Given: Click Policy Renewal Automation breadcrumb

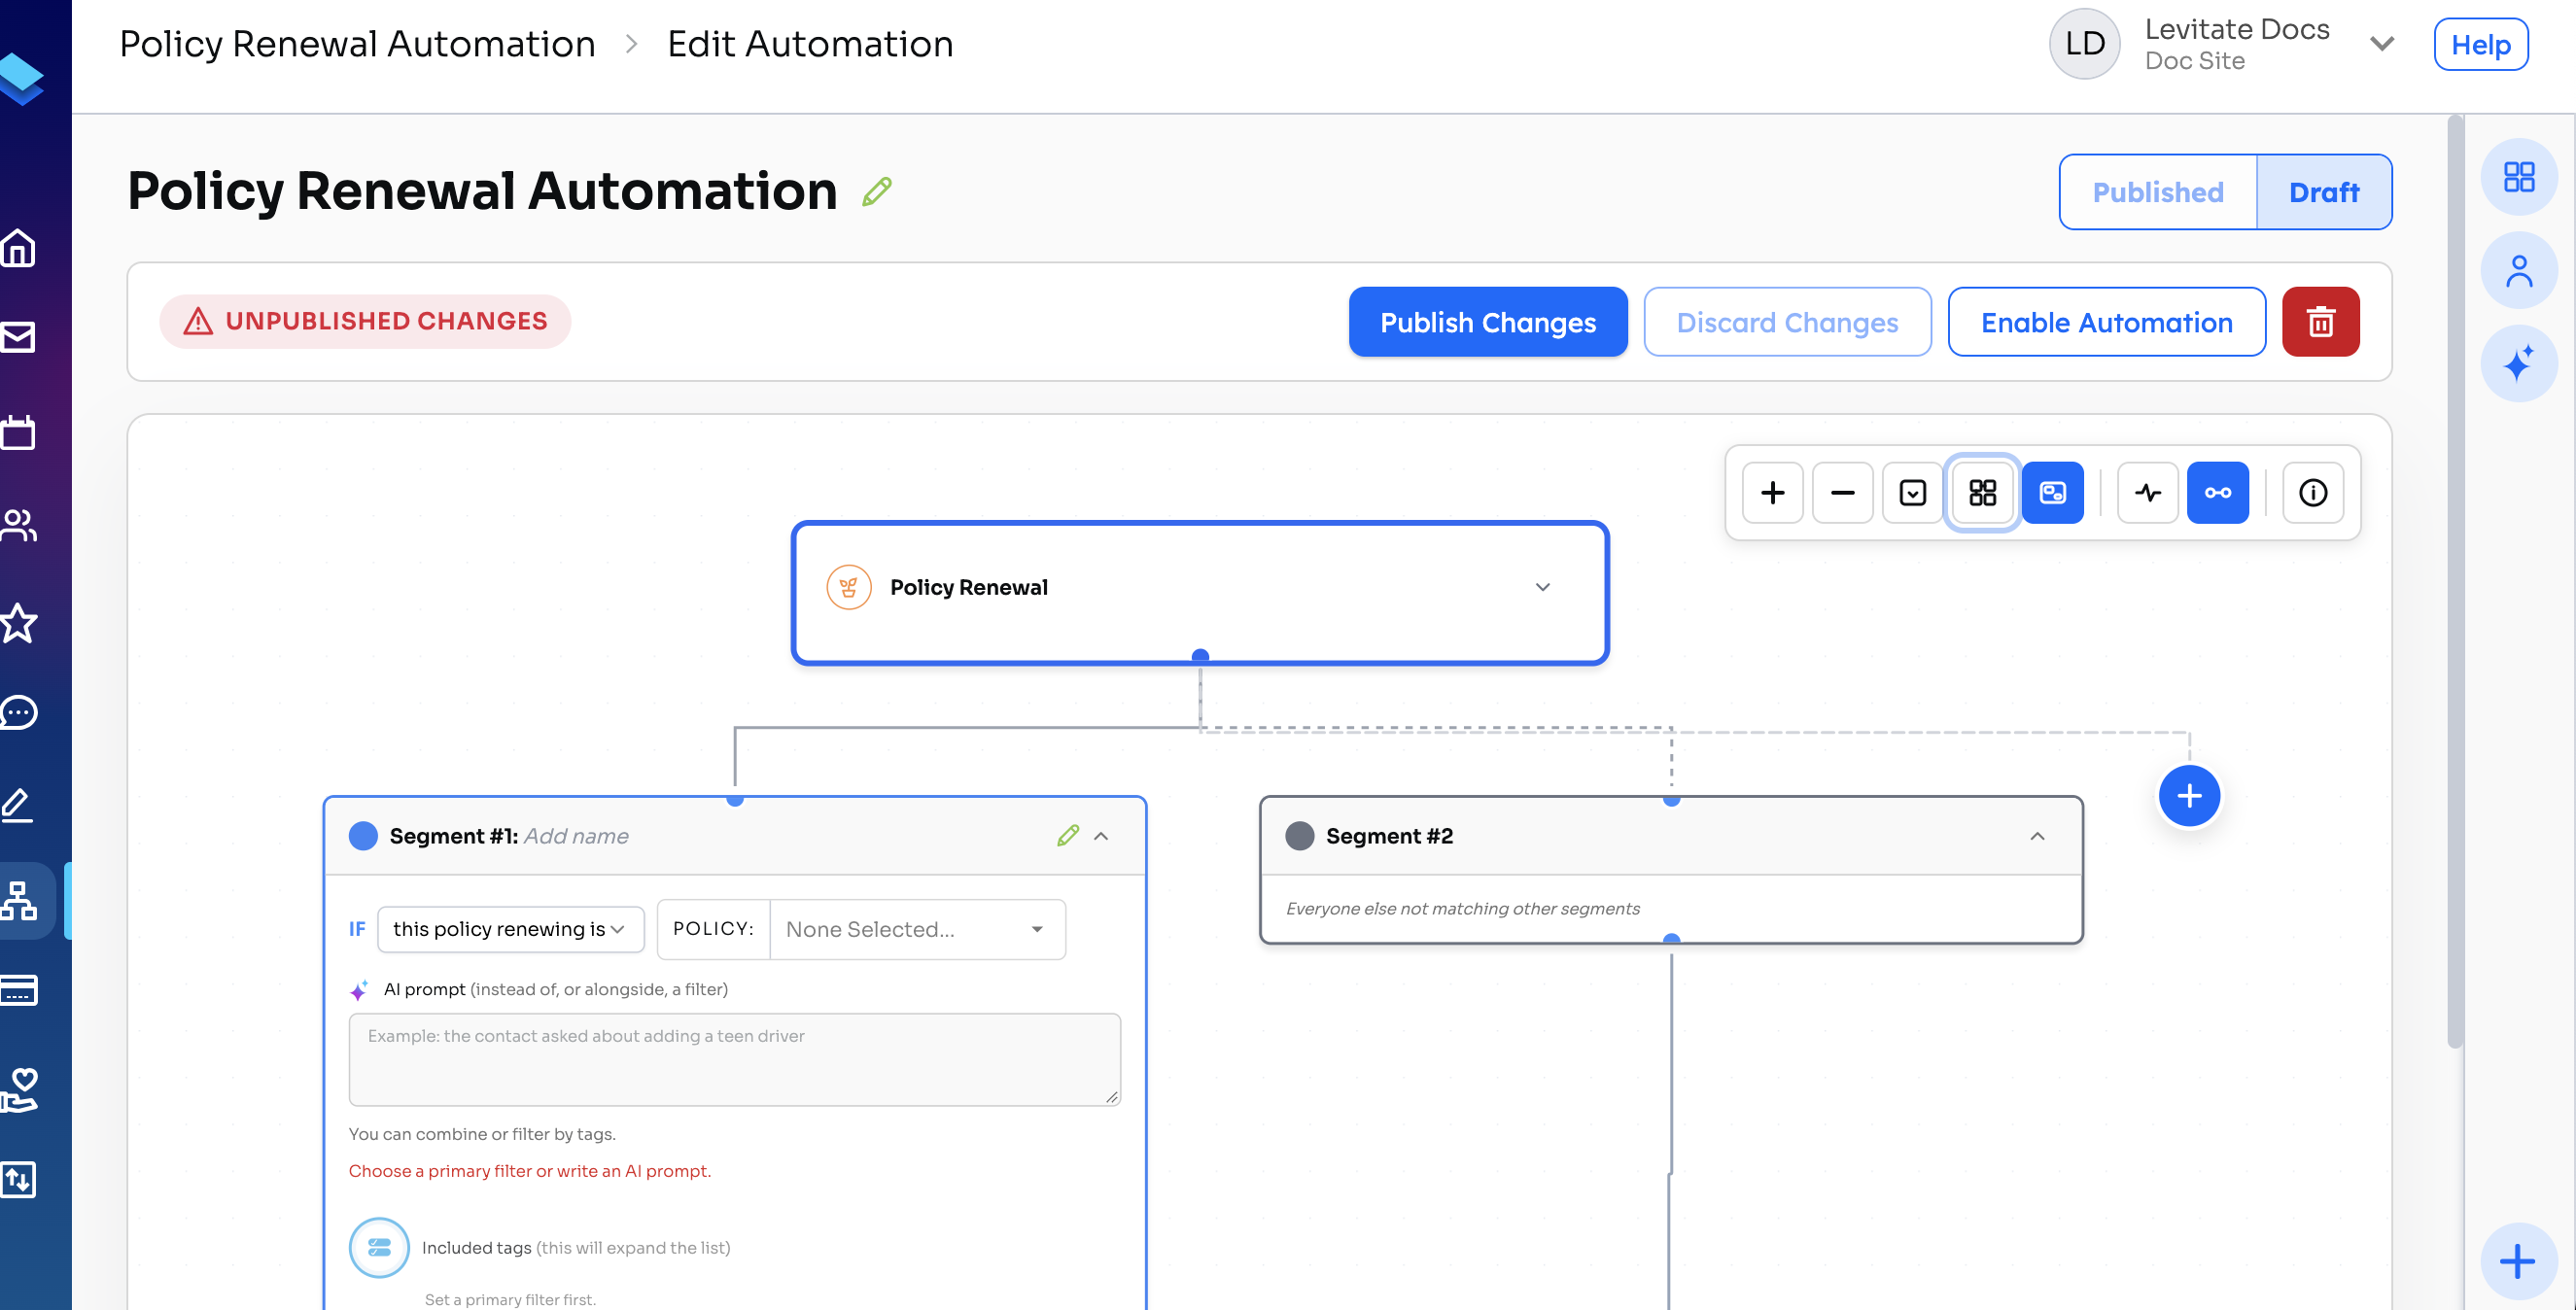Looking at the screenshot, I should coord(357,44).
